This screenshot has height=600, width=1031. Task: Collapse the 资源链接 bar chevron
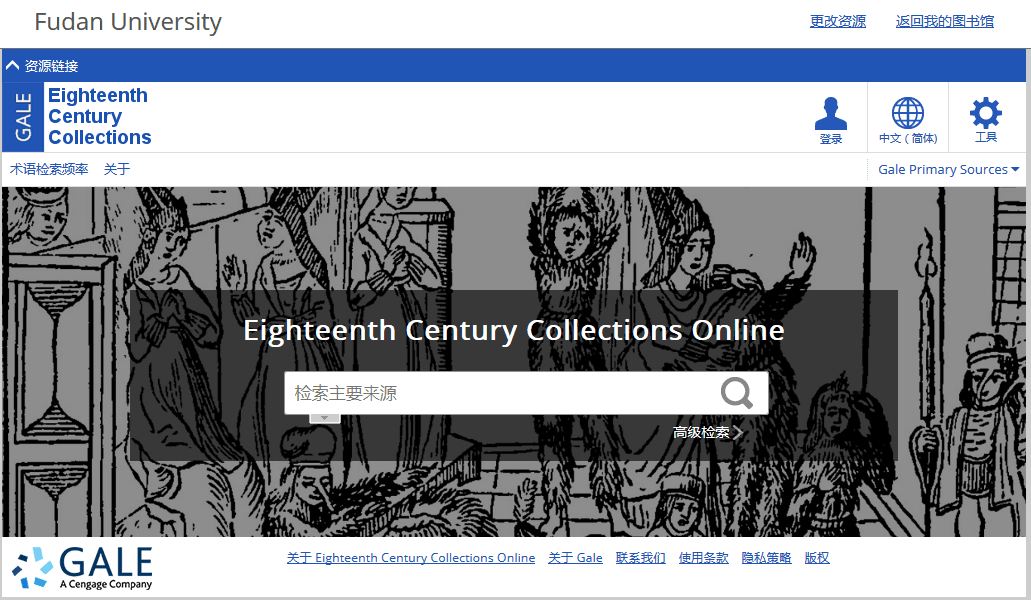coord(12,65)
